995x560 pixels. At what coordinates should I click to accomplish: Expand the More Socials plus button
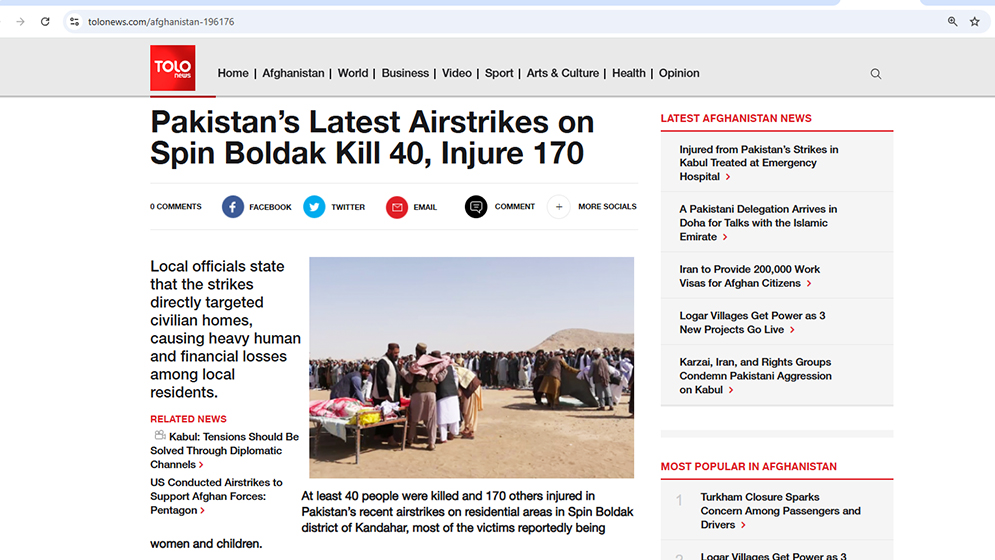pos(558,207)
